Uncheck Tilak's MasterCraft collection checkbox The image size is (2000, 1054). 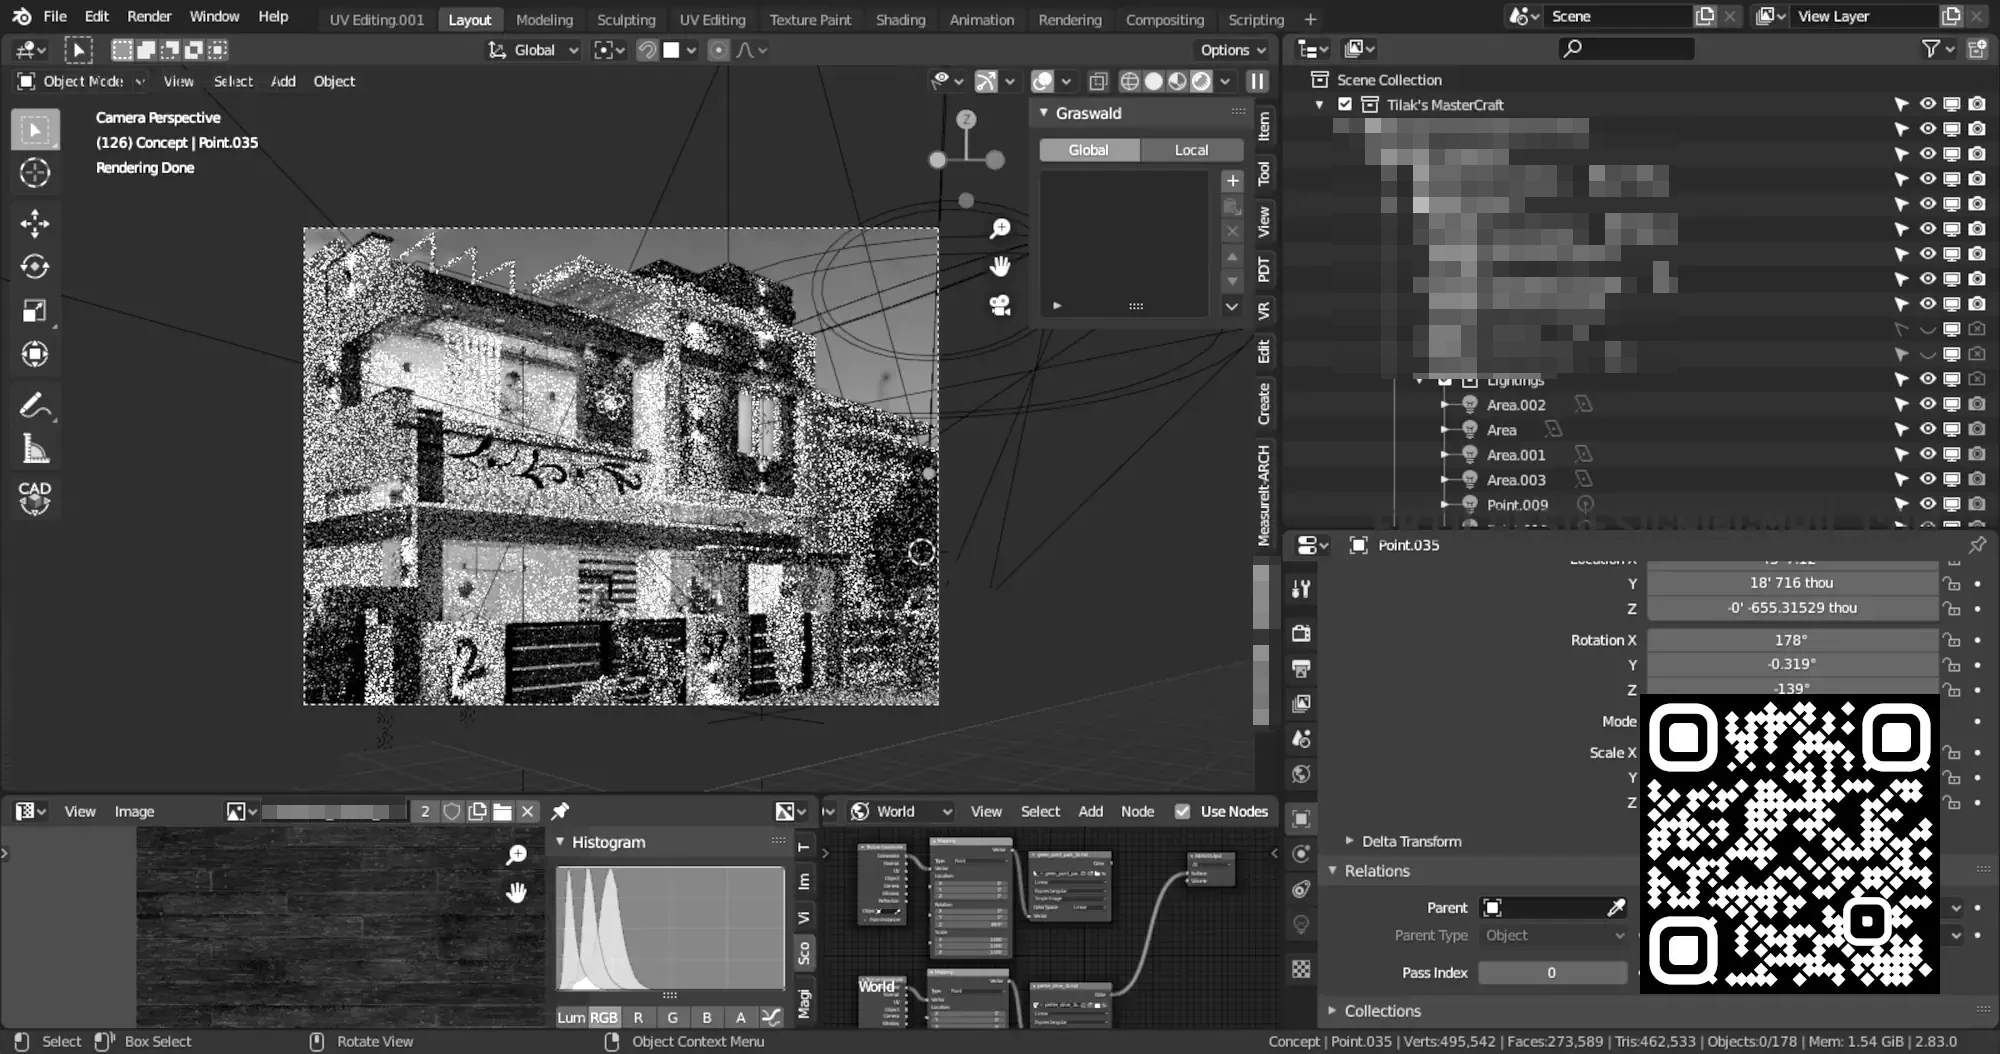click(1345, 104)
